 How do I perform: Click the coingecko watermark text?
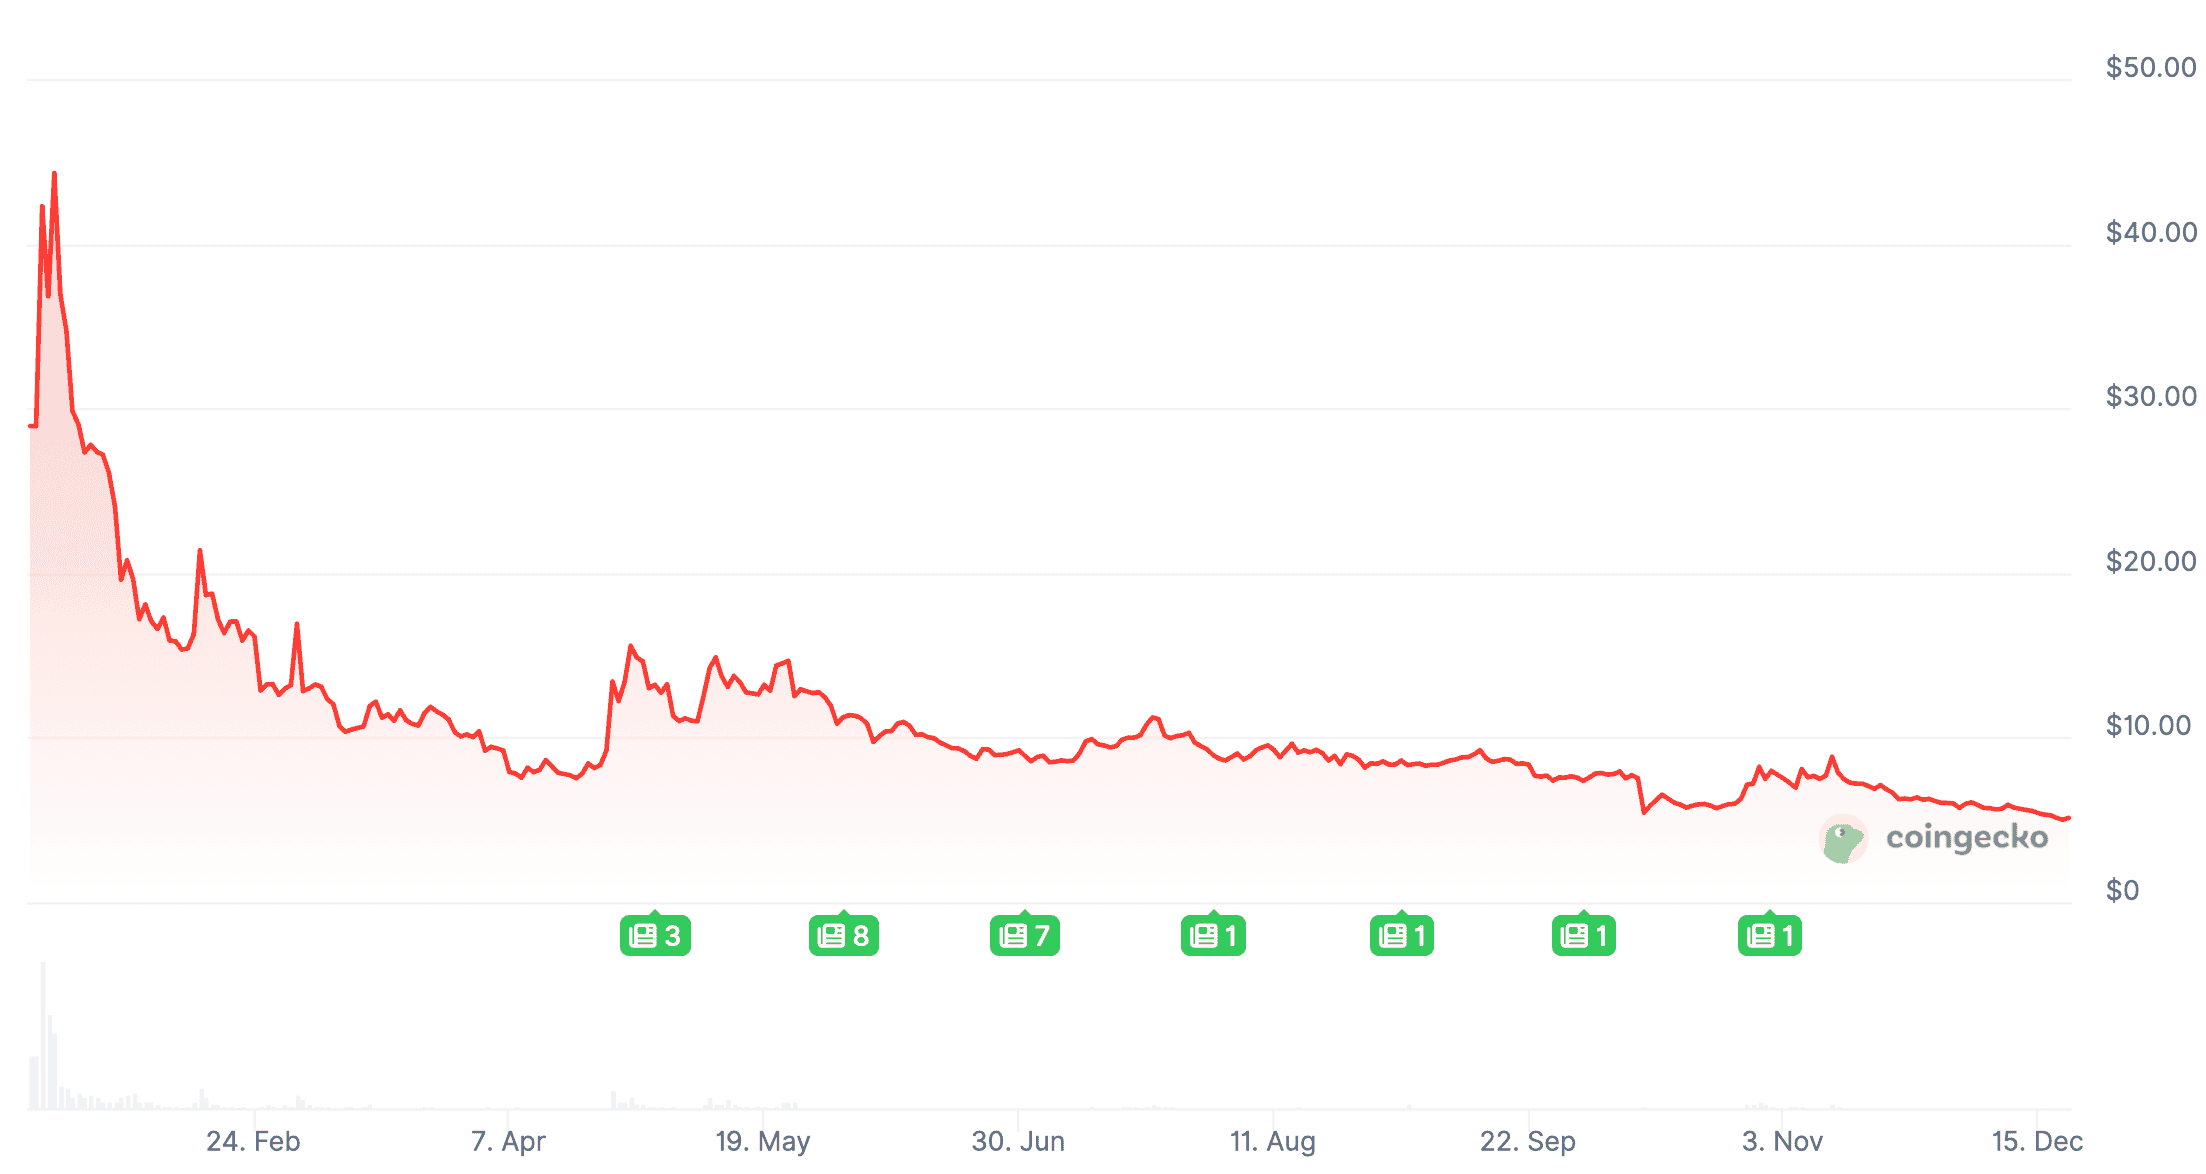click(1966, 837)
